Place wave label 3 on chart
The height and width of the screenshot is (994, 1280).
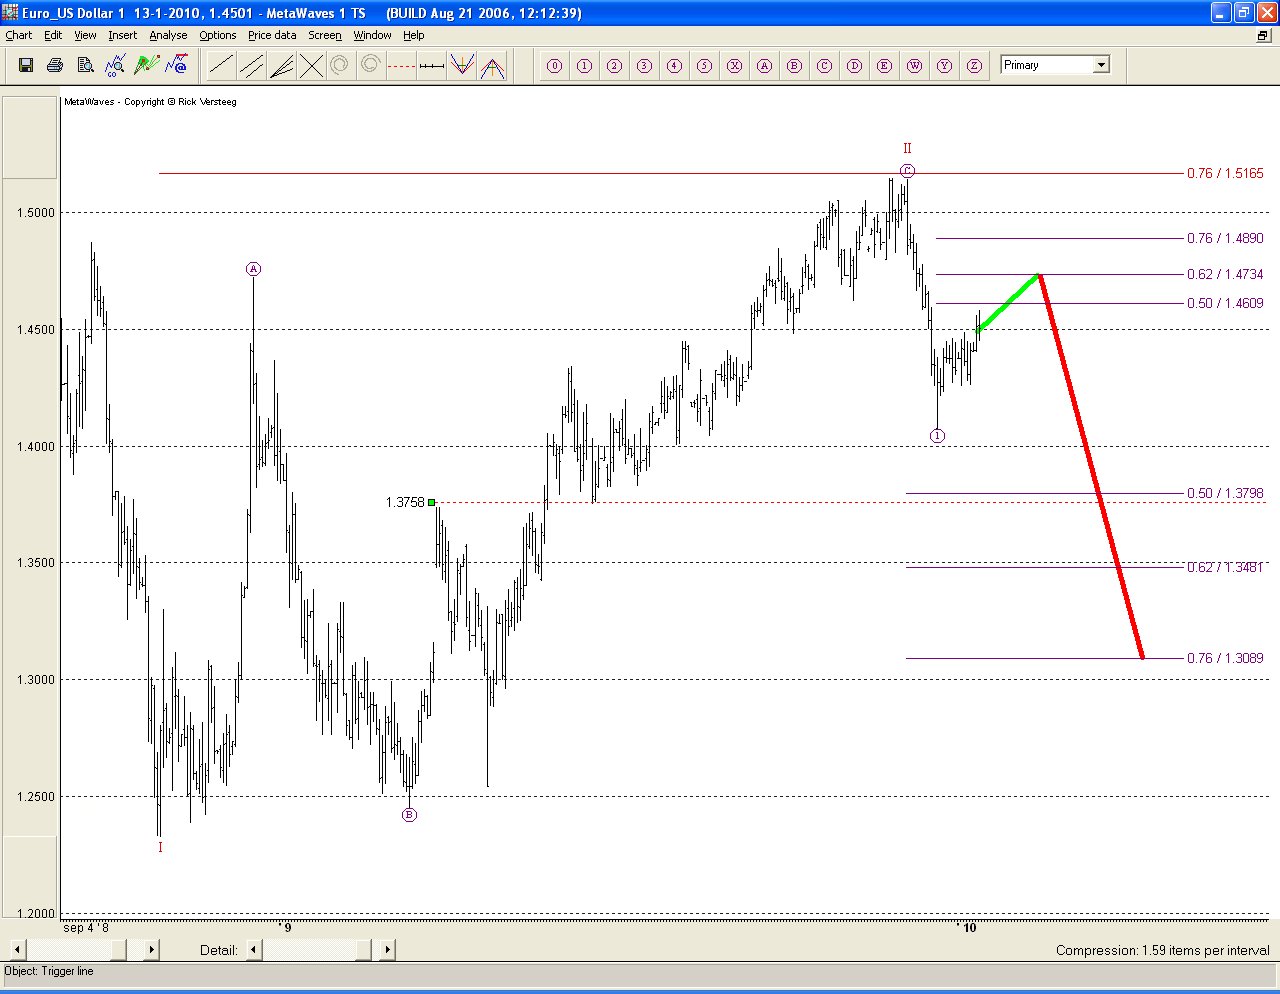(644, 66)
